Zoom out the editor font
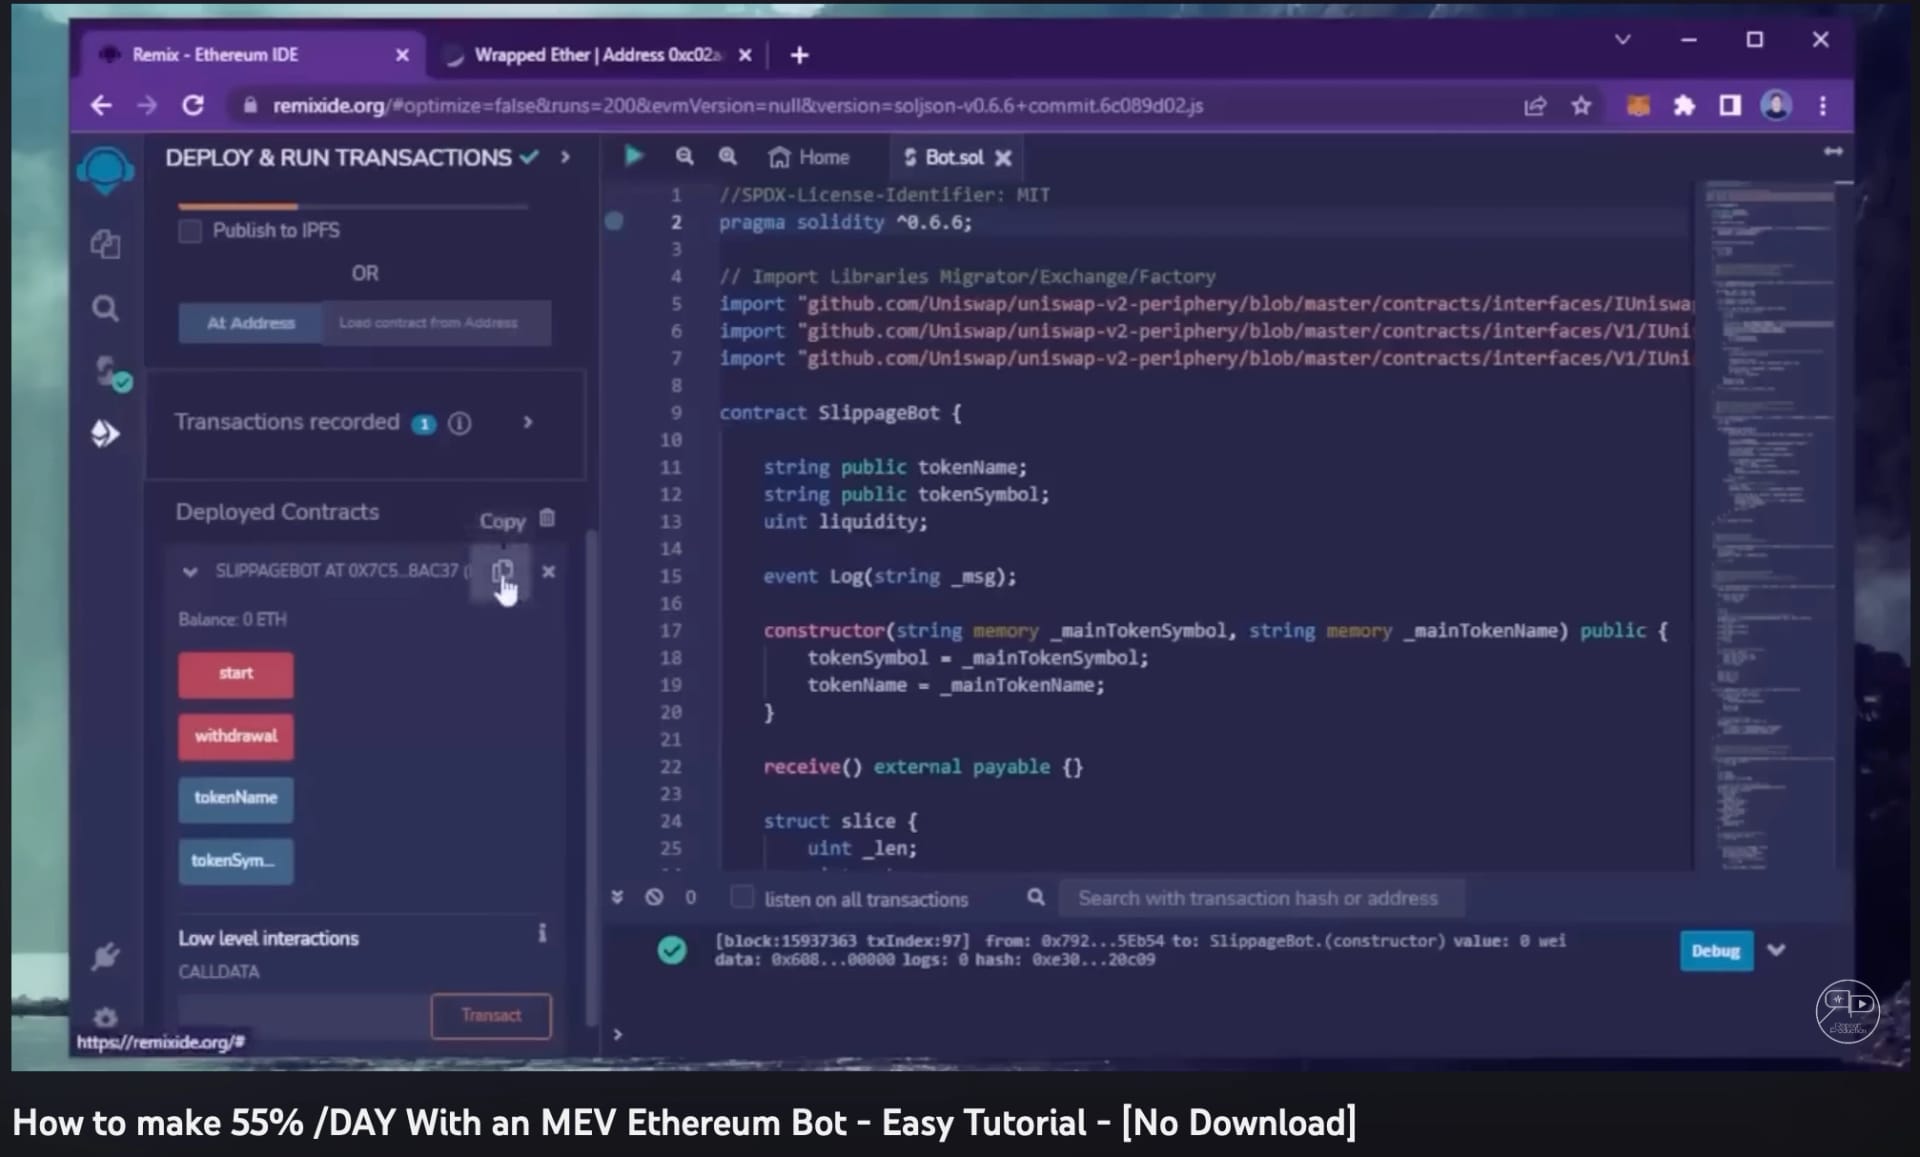The image size is (1920, 1157). click(684, 156)
